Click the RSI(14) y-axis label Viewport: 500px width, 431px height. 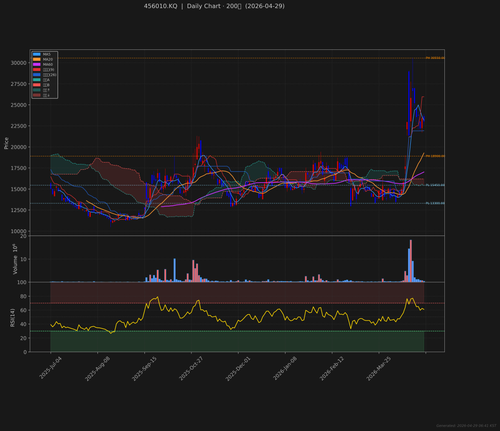[12, 318]
